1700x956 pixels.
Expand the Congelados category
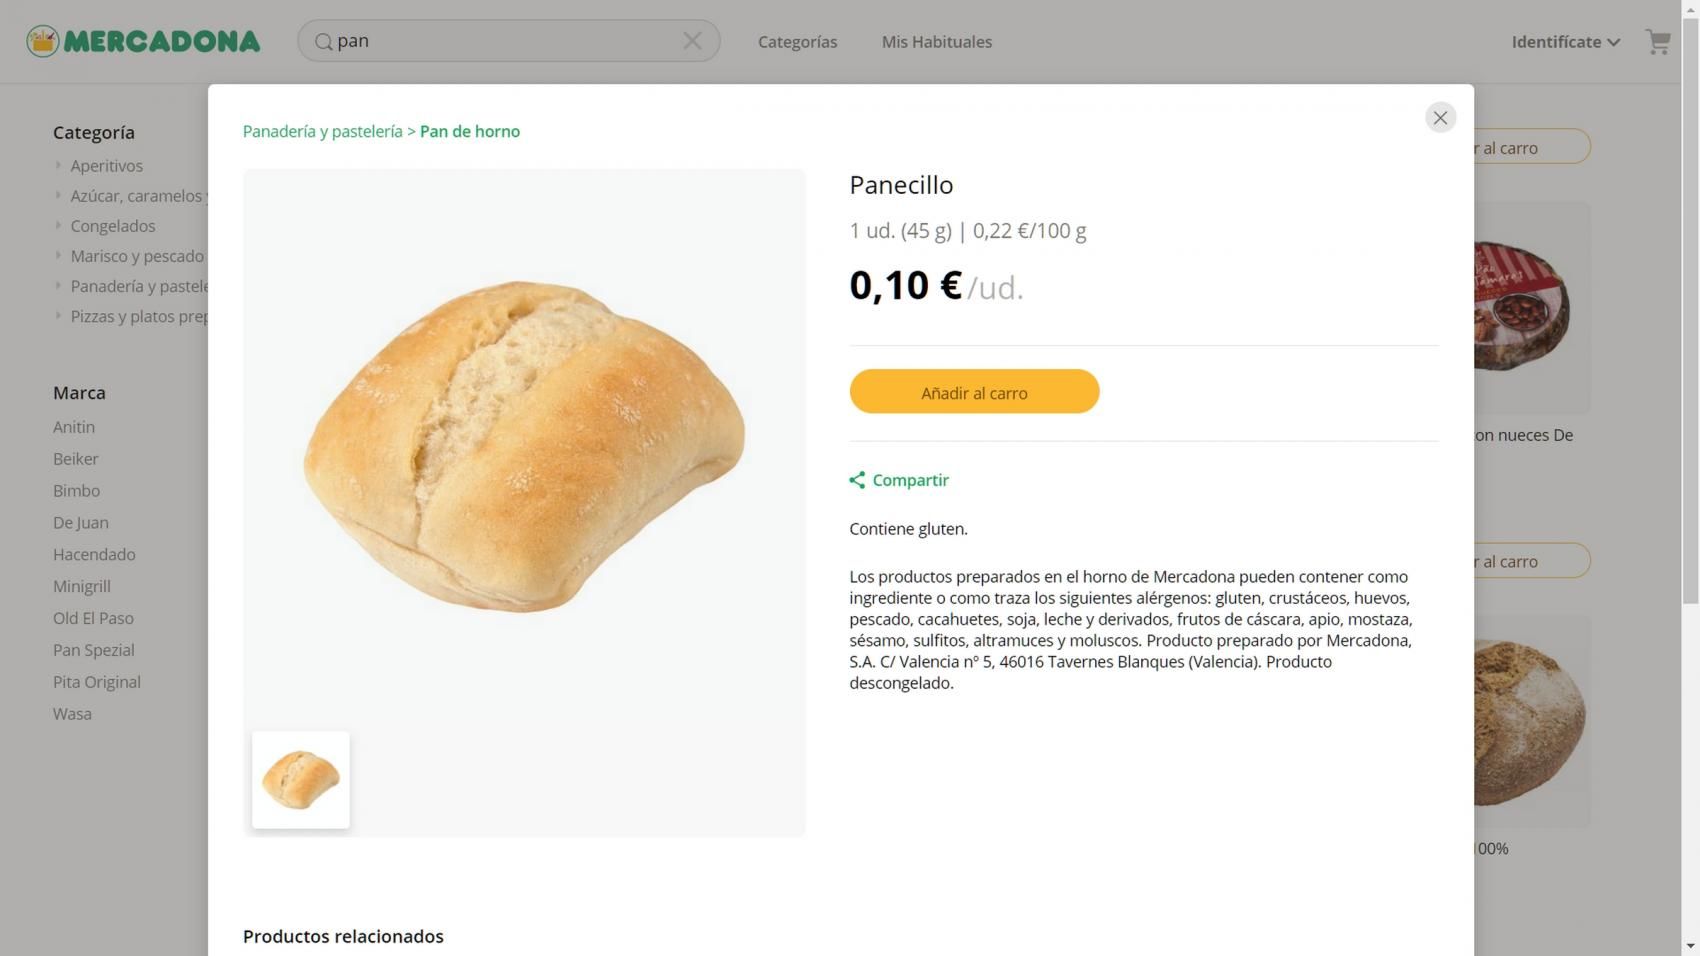[x=112, y=226]
